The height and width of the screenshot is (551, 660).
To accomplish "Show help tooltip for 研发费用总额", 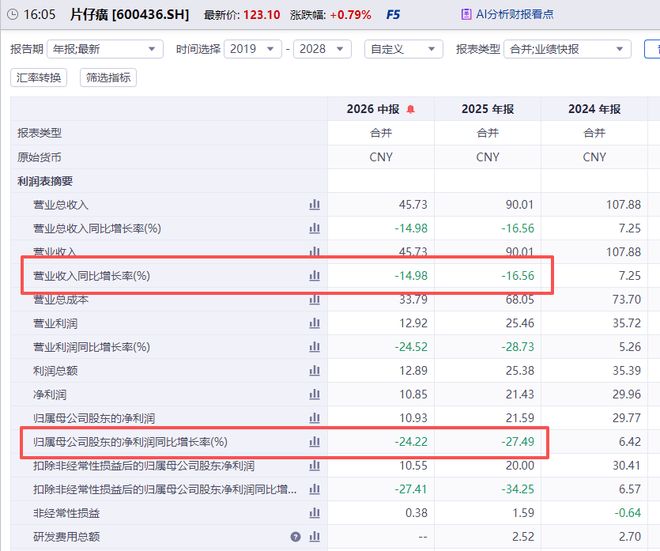I will (295, 537).
